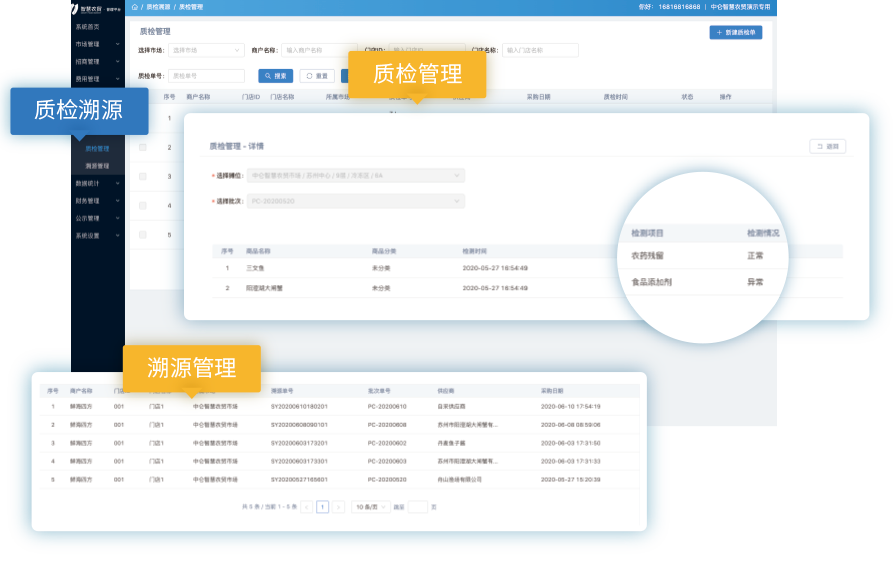Screen dimensions: 894x570
Task: Tick the checkbox for row 3
Action: coord(143,176)
